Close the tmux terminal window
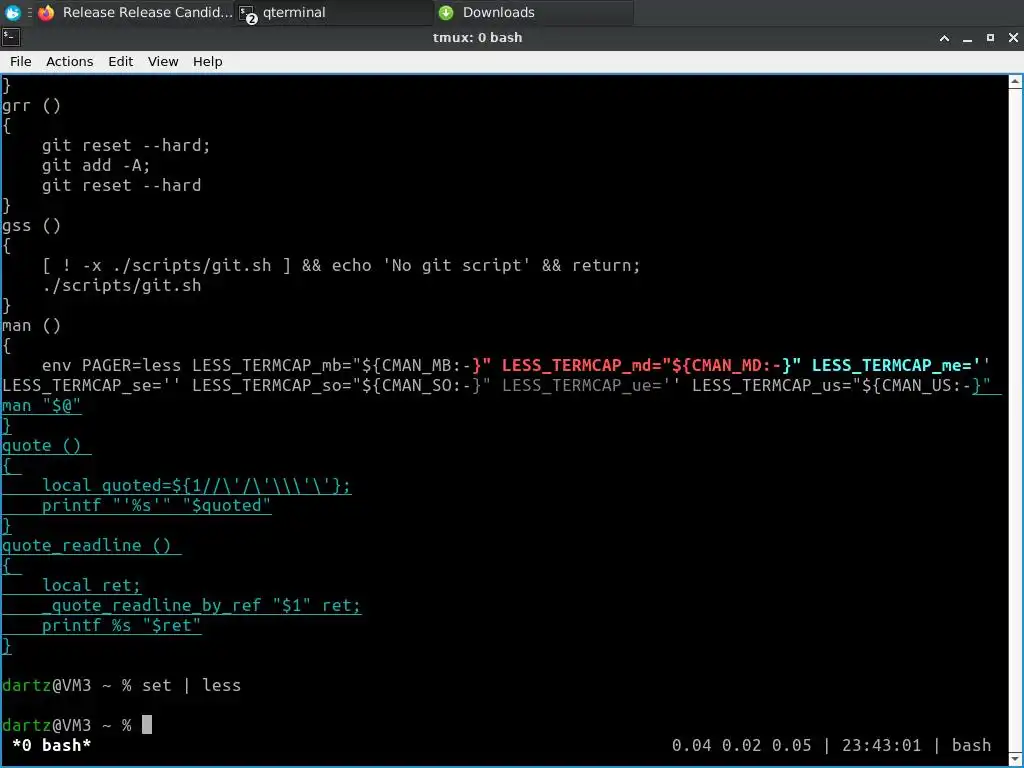Screen dimensions: 1024x768 (1013, 38)
